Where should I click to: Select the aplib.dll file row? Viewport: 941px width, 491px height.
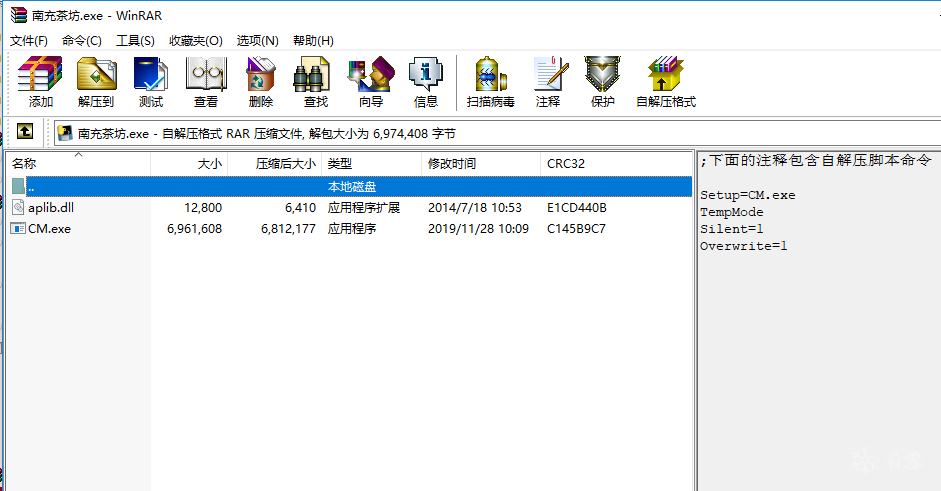click(x=349, y=208)
